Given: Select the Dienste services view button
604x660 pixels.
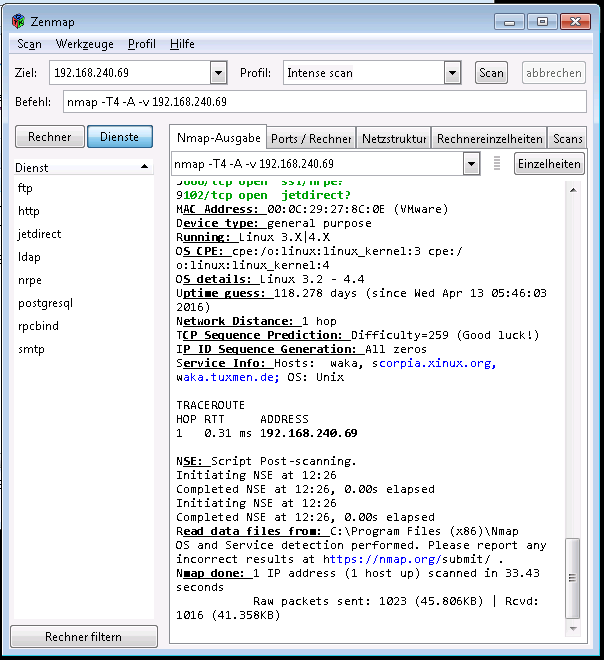Looking at the screenshot, I should [x=120, y=137].
